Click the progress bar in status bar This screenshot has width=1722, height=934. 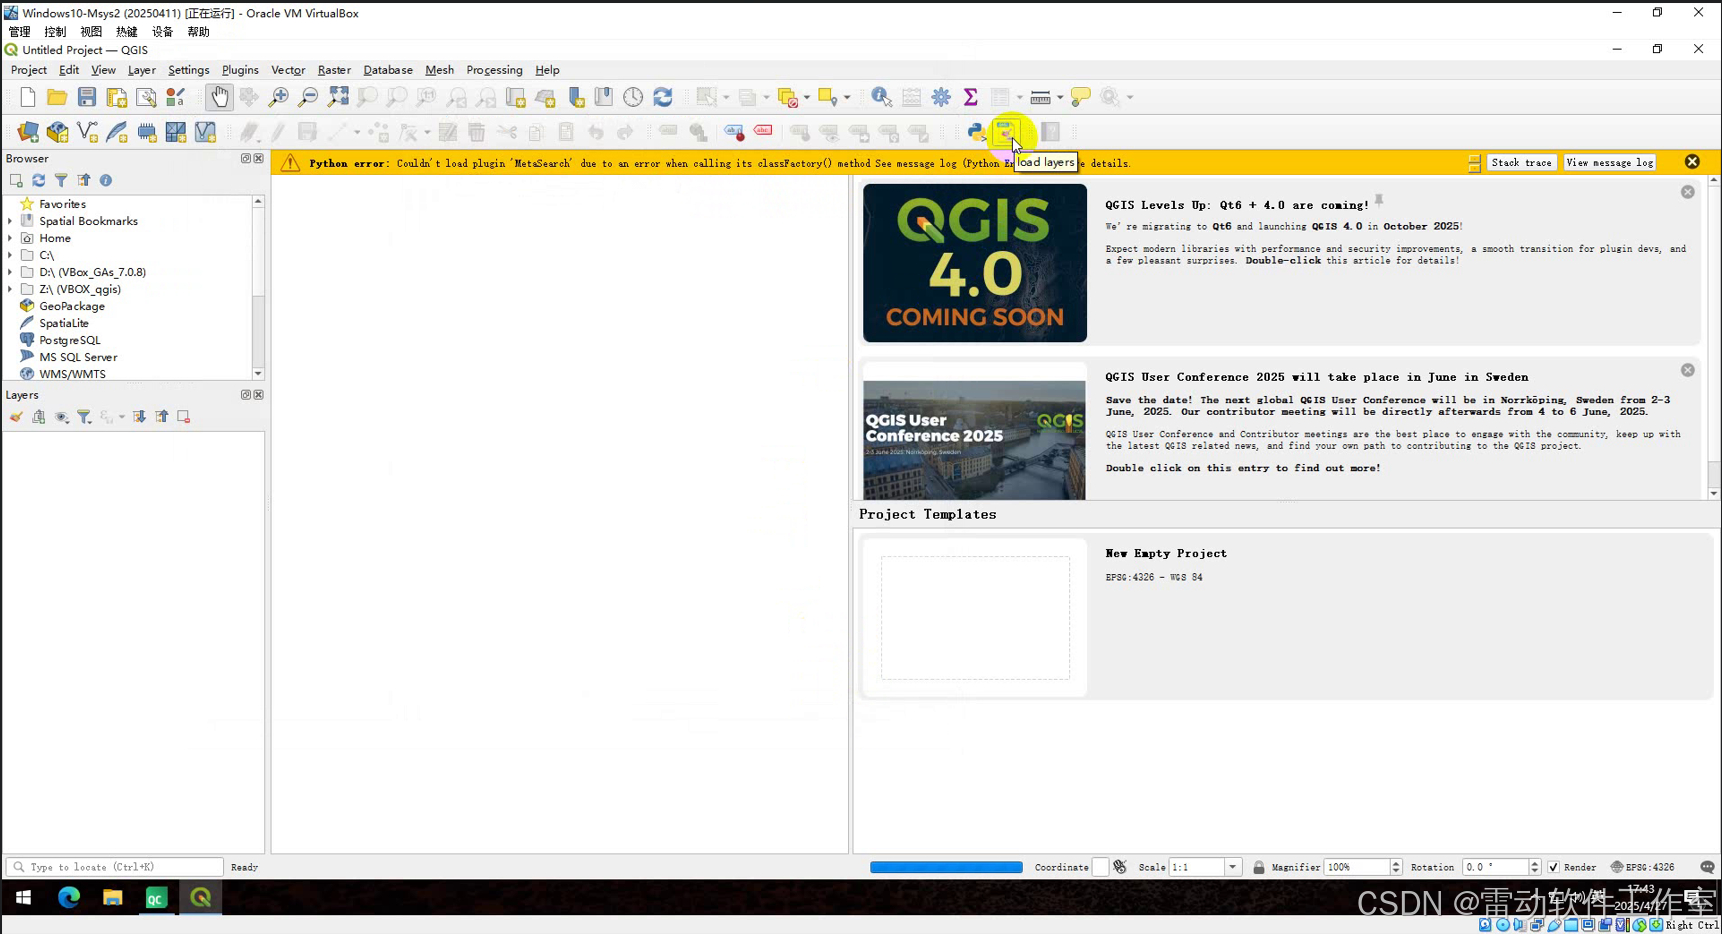(946, 867)
